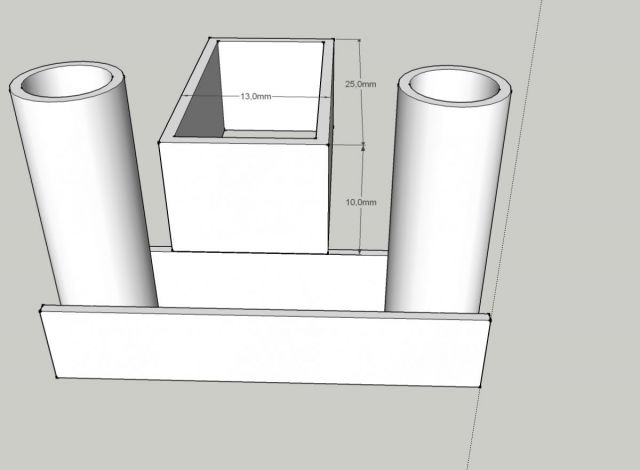The height and width of the screenshot is (470, 640).
Task: Select the right cylinder's hollow top opening
Action: (x=454, y=86)
